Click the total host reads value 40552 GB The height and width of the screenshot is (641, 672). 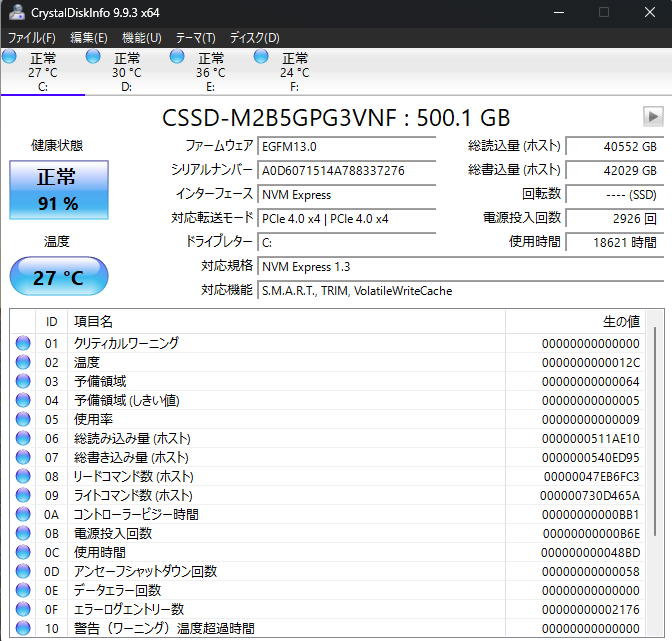615,147
